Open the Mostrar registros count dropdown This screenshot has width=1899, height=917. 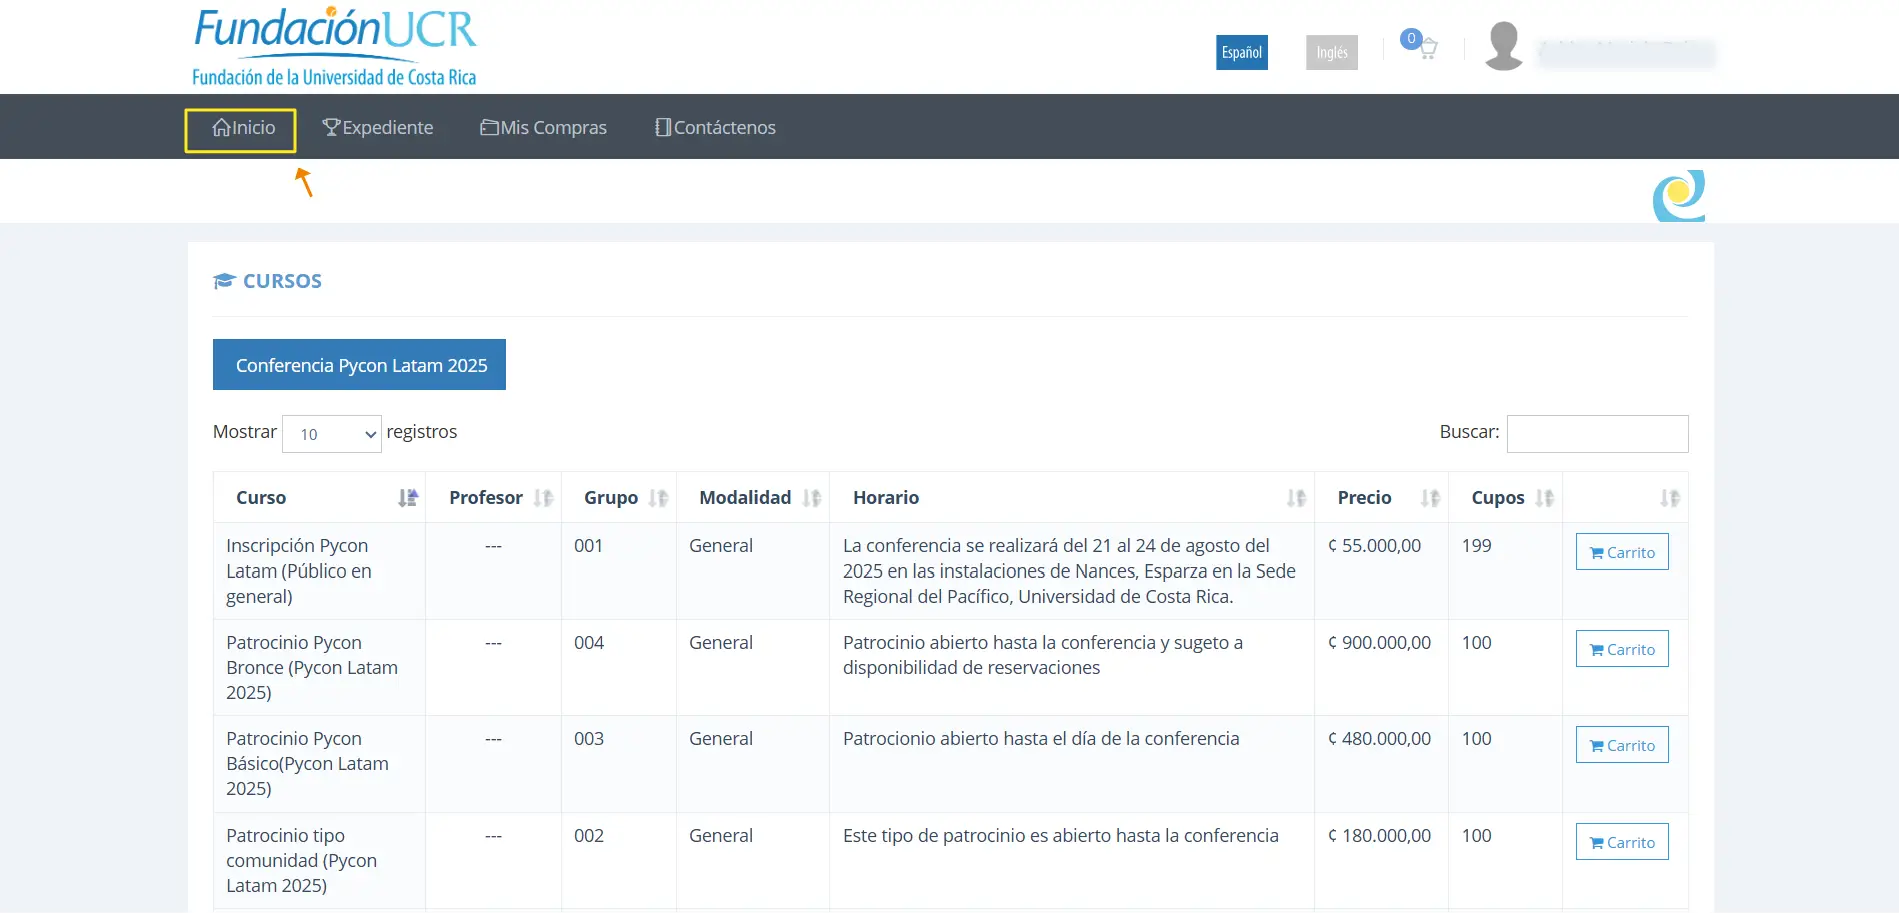tap(332, 434)
